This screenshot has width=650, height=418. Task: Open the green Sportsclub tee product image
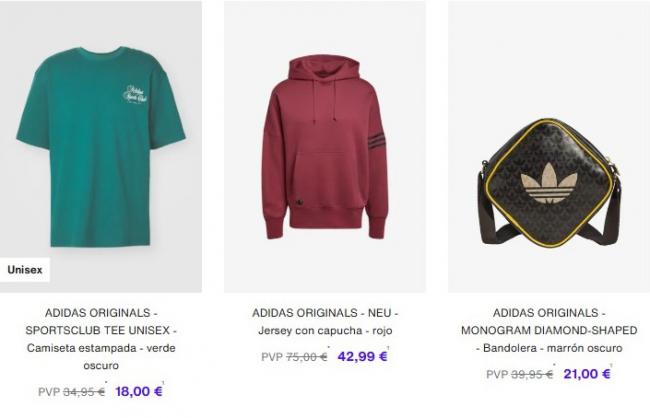[101, 146]
